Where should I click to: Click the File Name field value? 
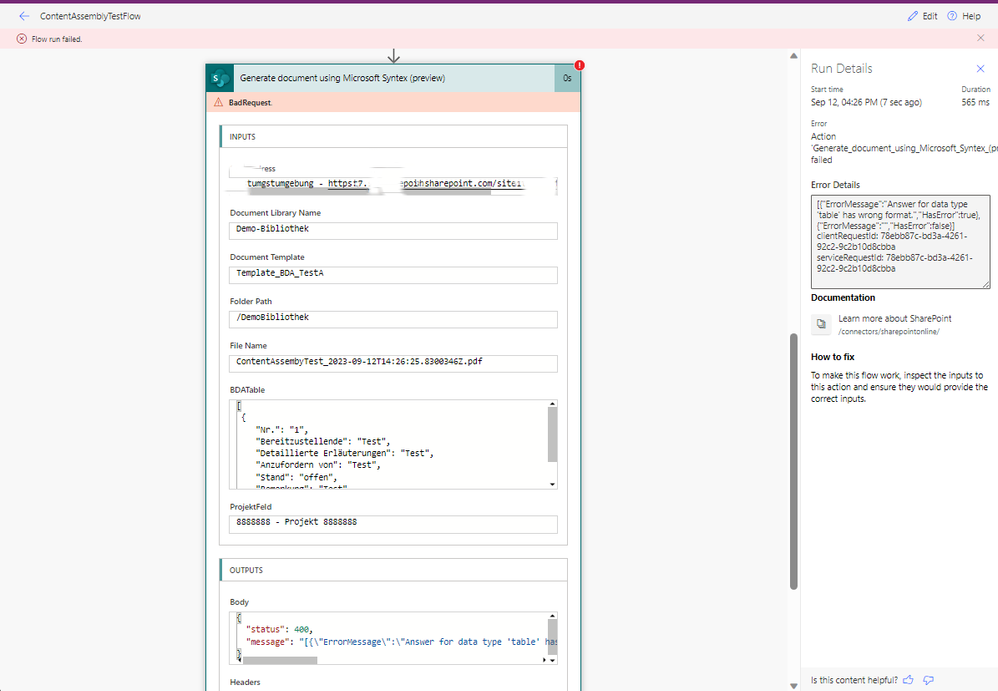point(393,363)
